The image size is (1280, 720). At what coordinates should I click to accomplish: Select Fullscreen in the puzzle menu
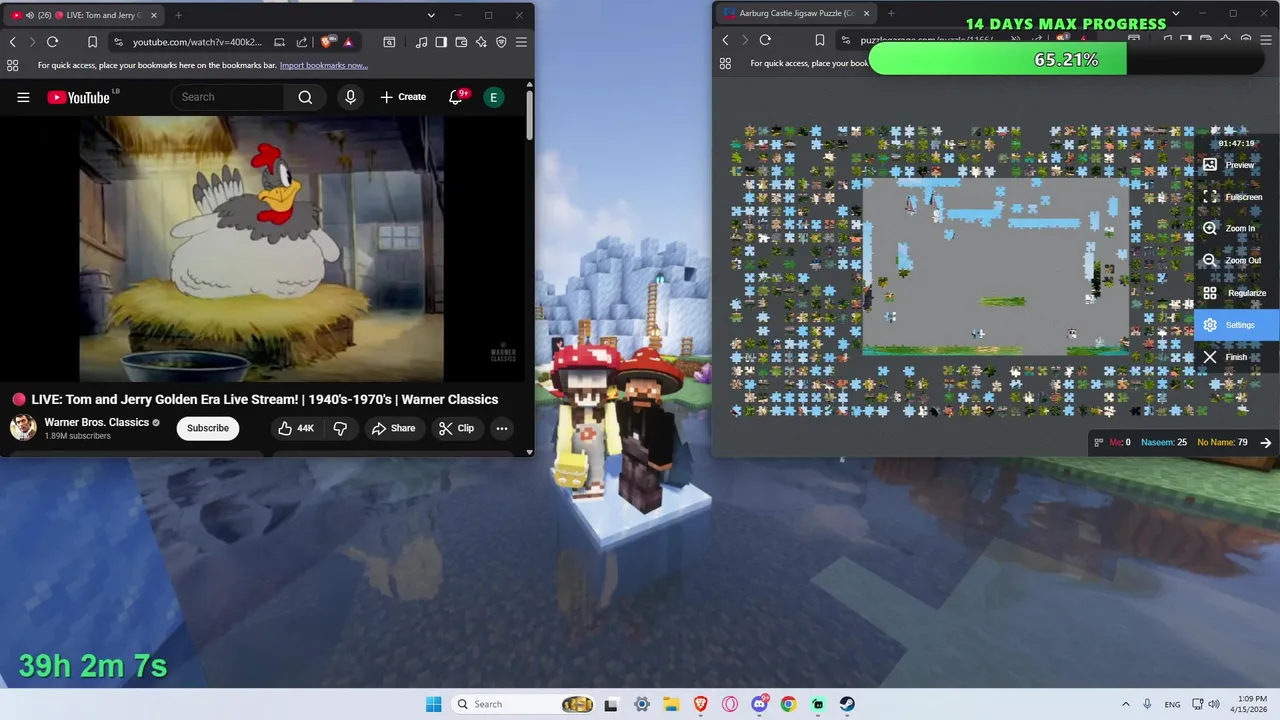[x=1238, y=197]
